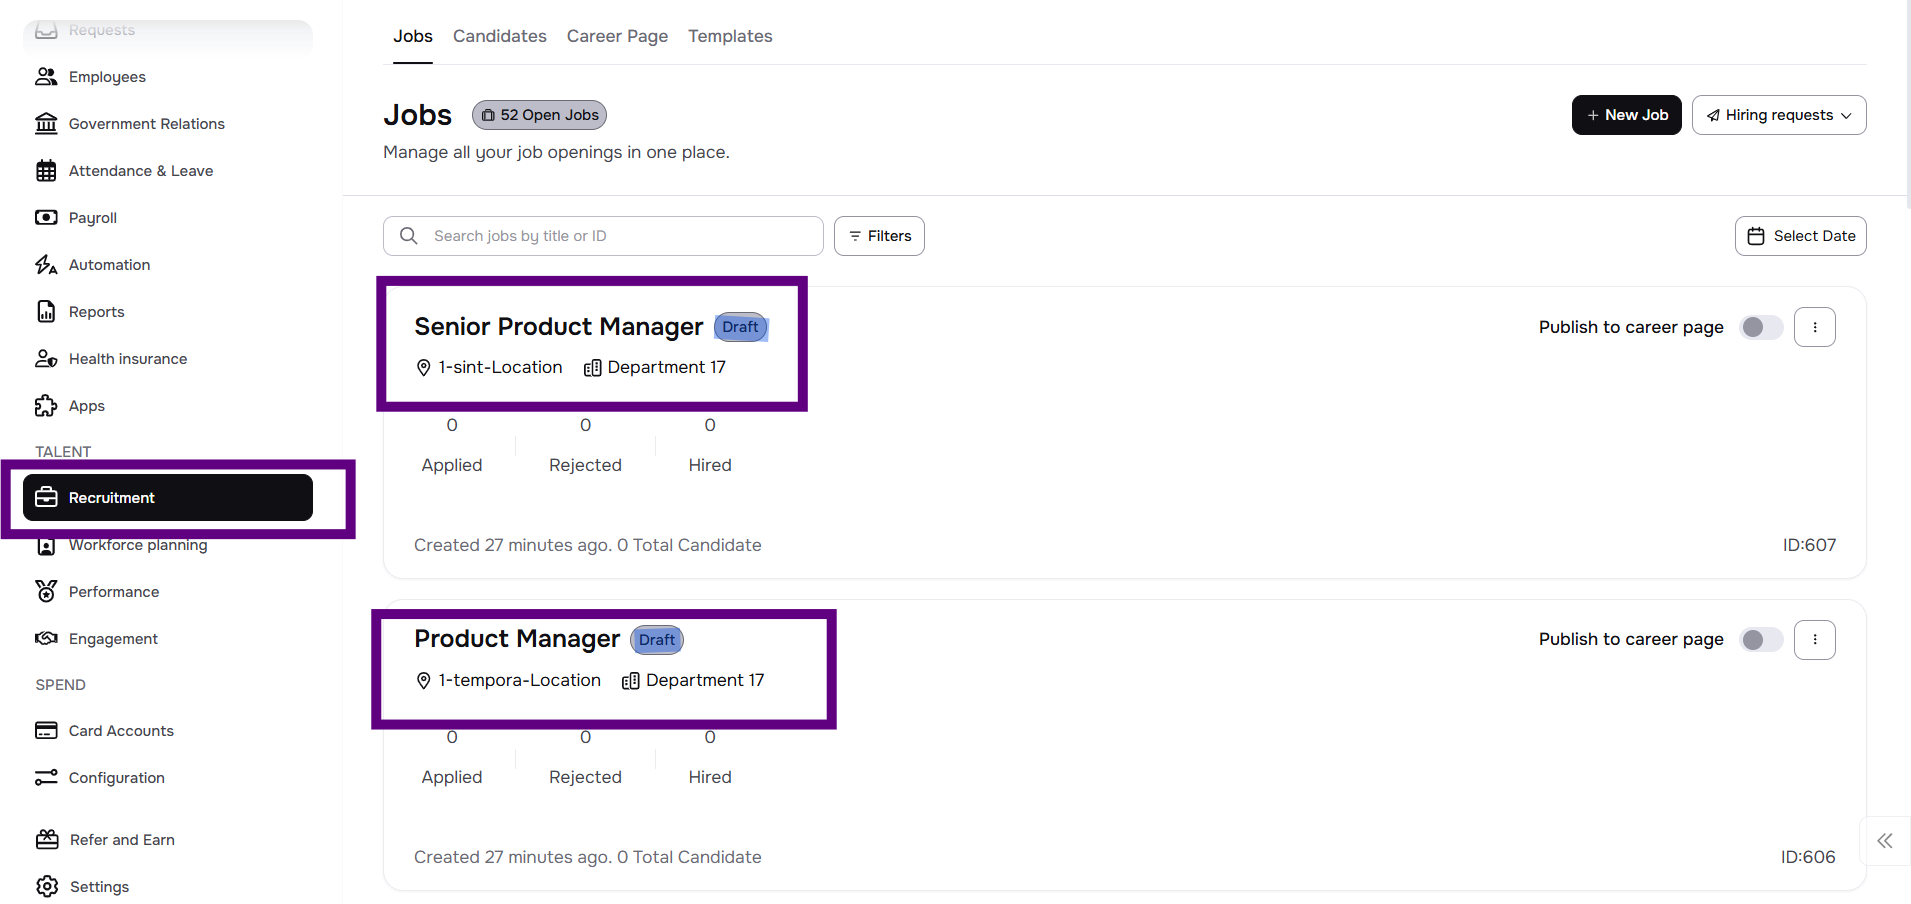Open Attendance & Leave calendar icon
The height and width of the screenshot is (904, 1911).
pos(46,171)
